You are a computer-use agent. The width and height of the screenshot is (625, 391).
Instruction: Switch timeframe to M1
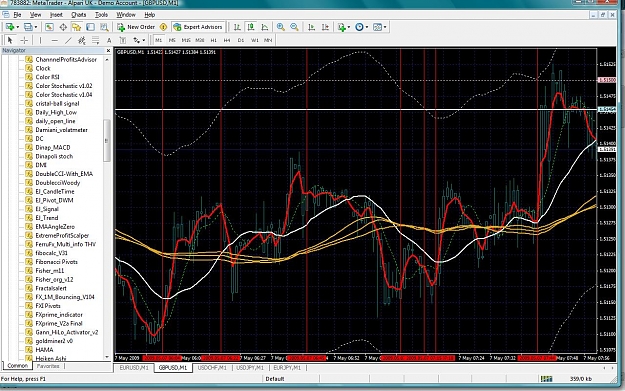coord(159,40)
